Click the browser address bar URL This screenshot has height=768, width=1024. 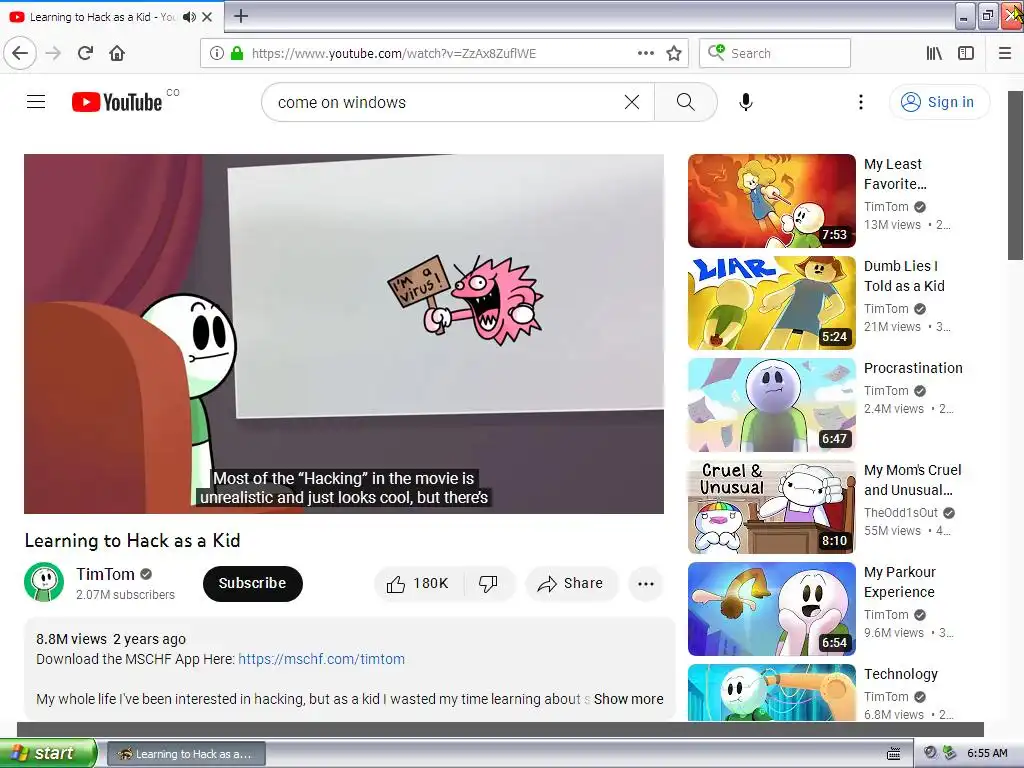point(394,54)
